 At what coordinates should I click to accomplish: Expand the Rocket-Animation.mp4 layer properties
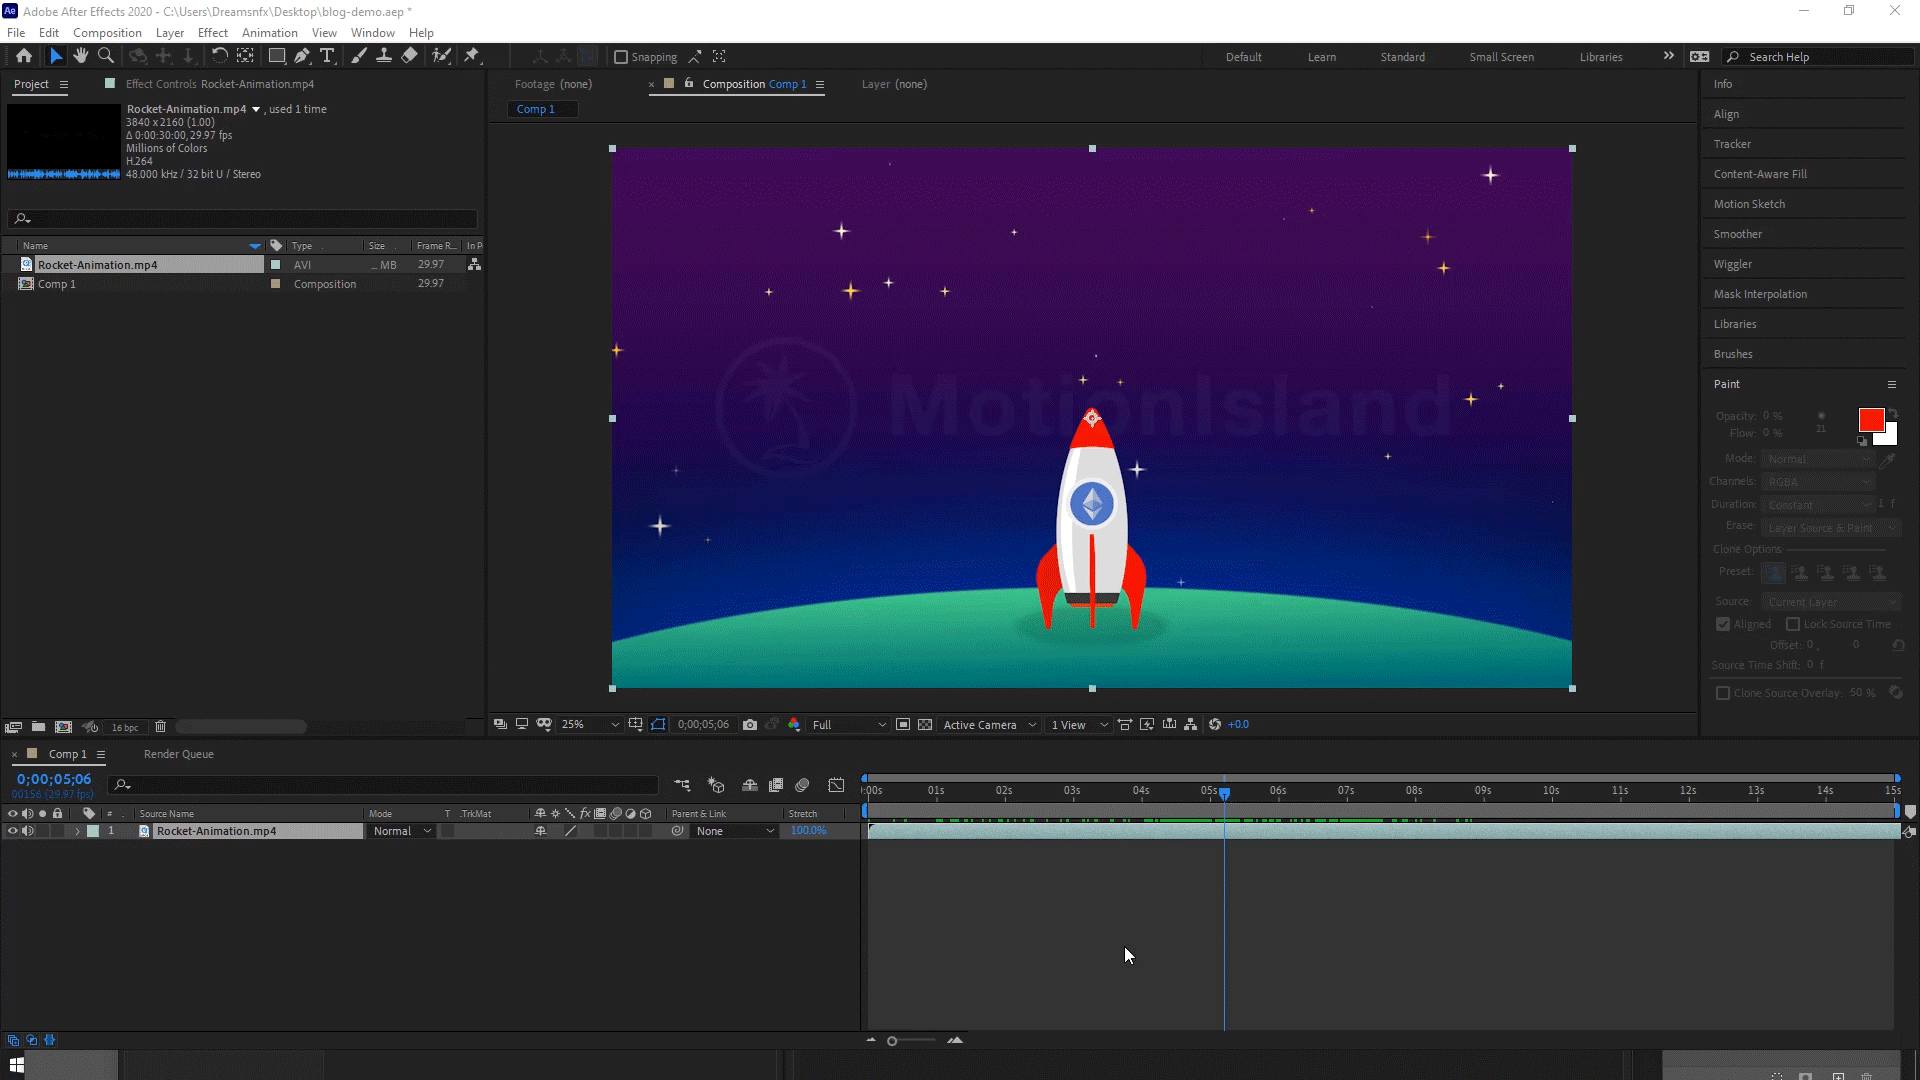click(x=77, y=831)
